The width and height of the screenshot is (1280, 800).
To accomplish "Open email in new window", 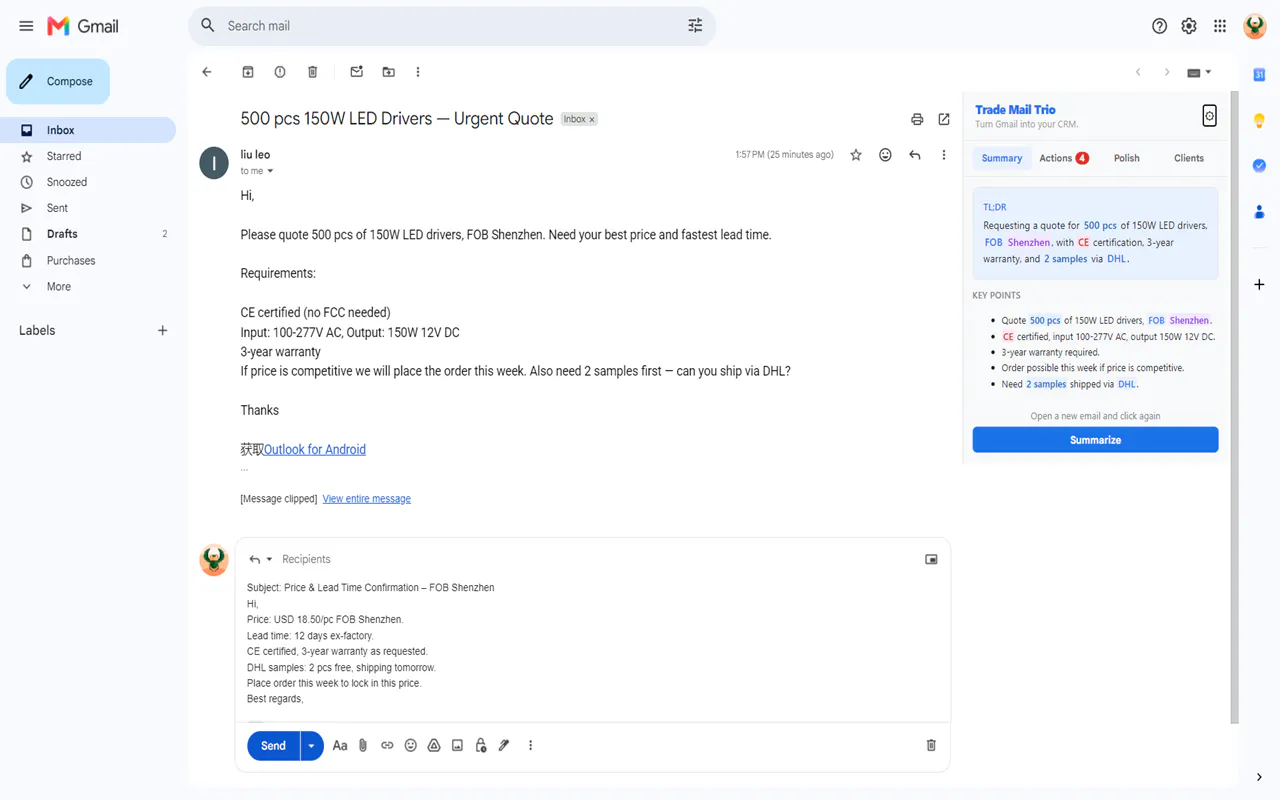I will [944, 119].
